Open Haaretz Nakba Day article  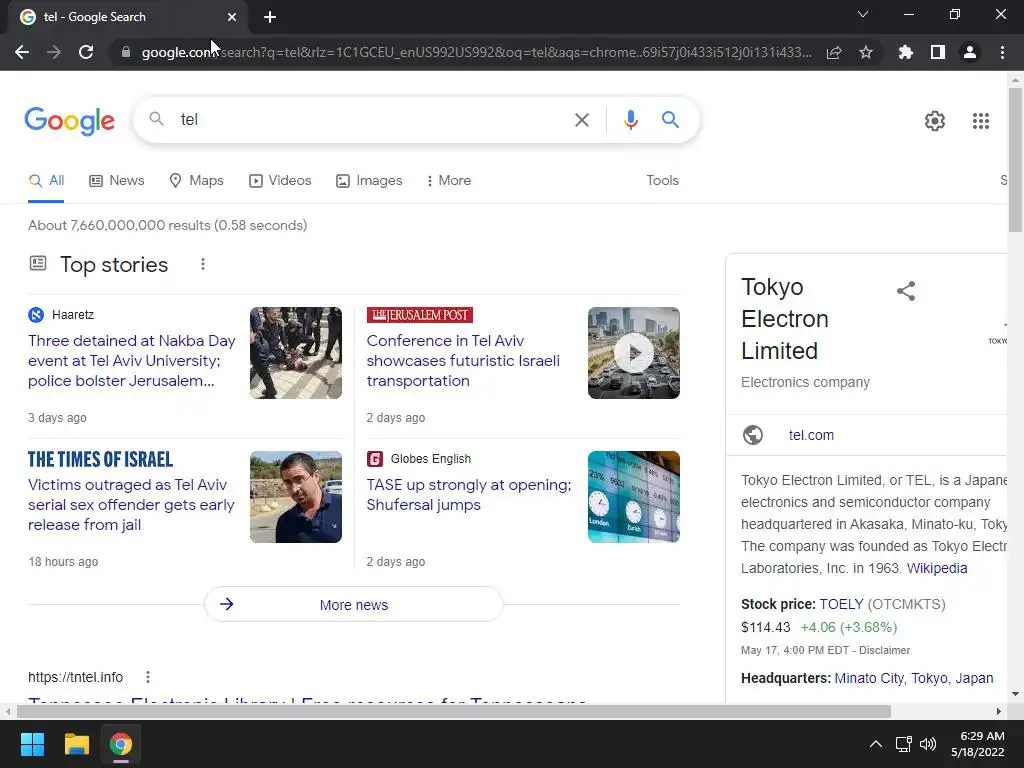[x=132, y=360]
